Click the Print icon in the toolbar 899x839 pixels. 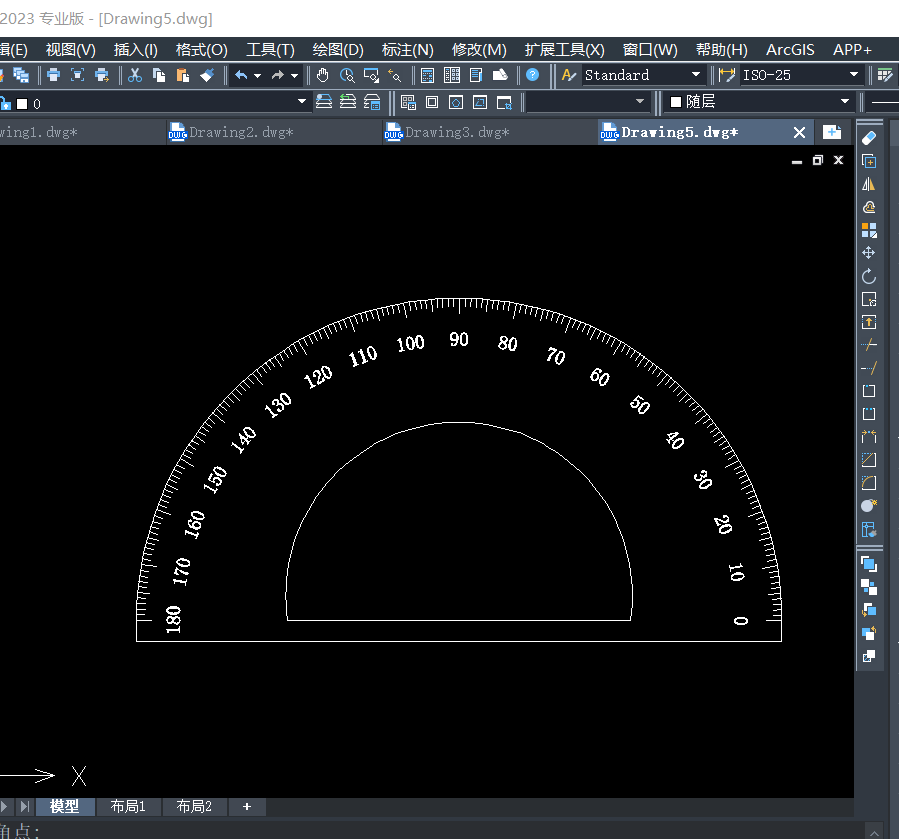pyautogui.click(x=53, y=75)
